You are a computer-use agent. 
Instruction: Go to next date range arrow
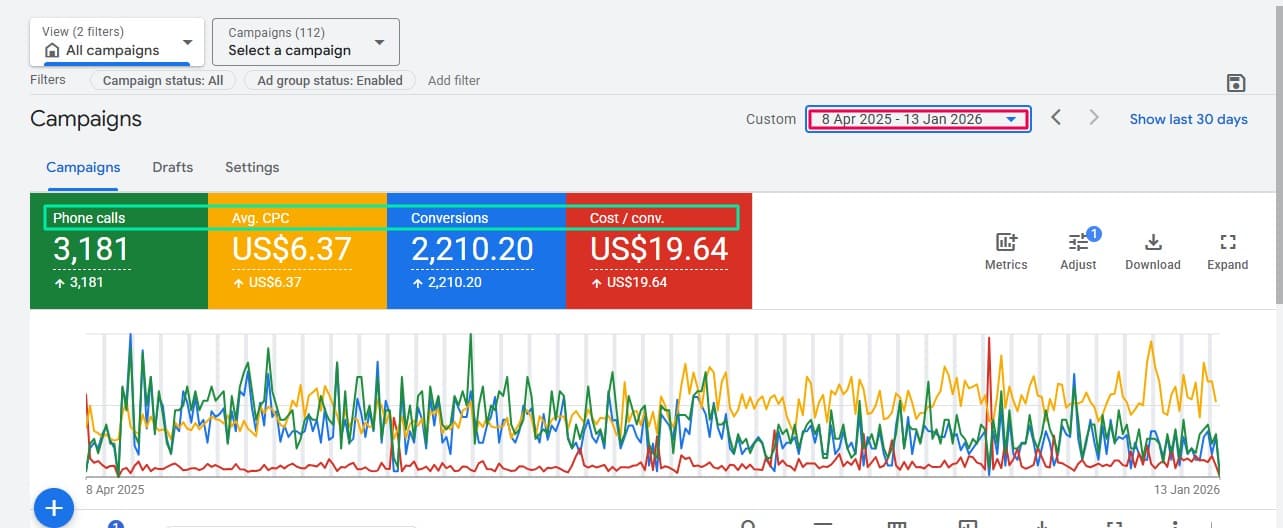1094,118
